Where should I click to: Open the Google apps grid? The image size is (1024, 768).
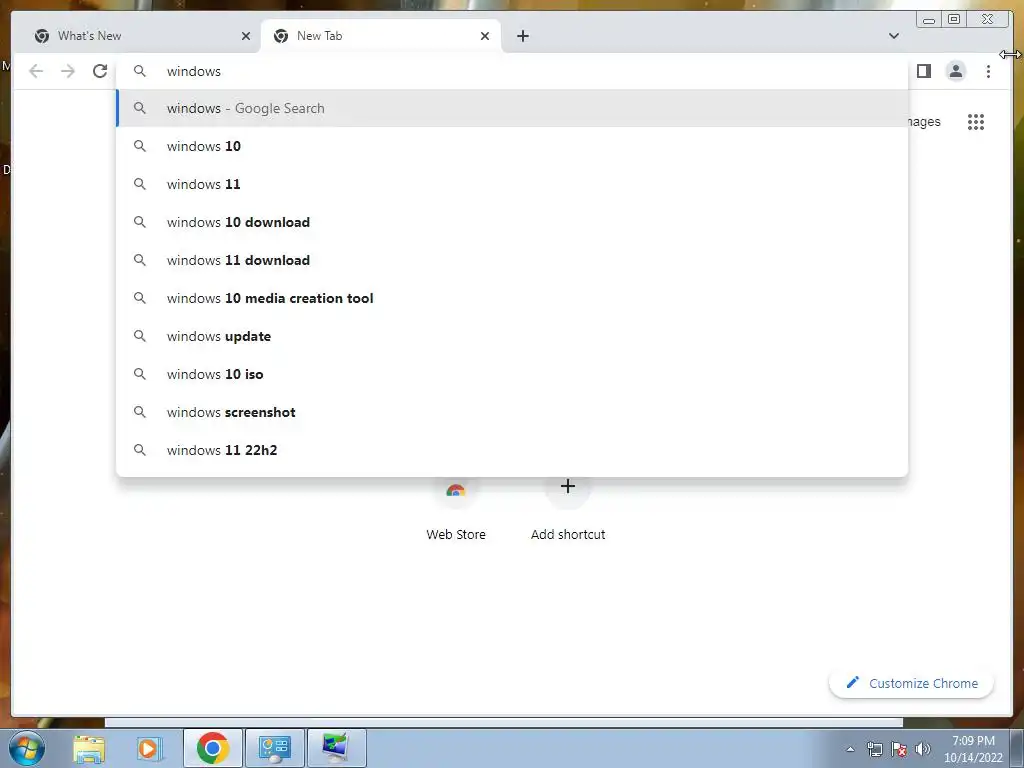(x=976, y=122)
